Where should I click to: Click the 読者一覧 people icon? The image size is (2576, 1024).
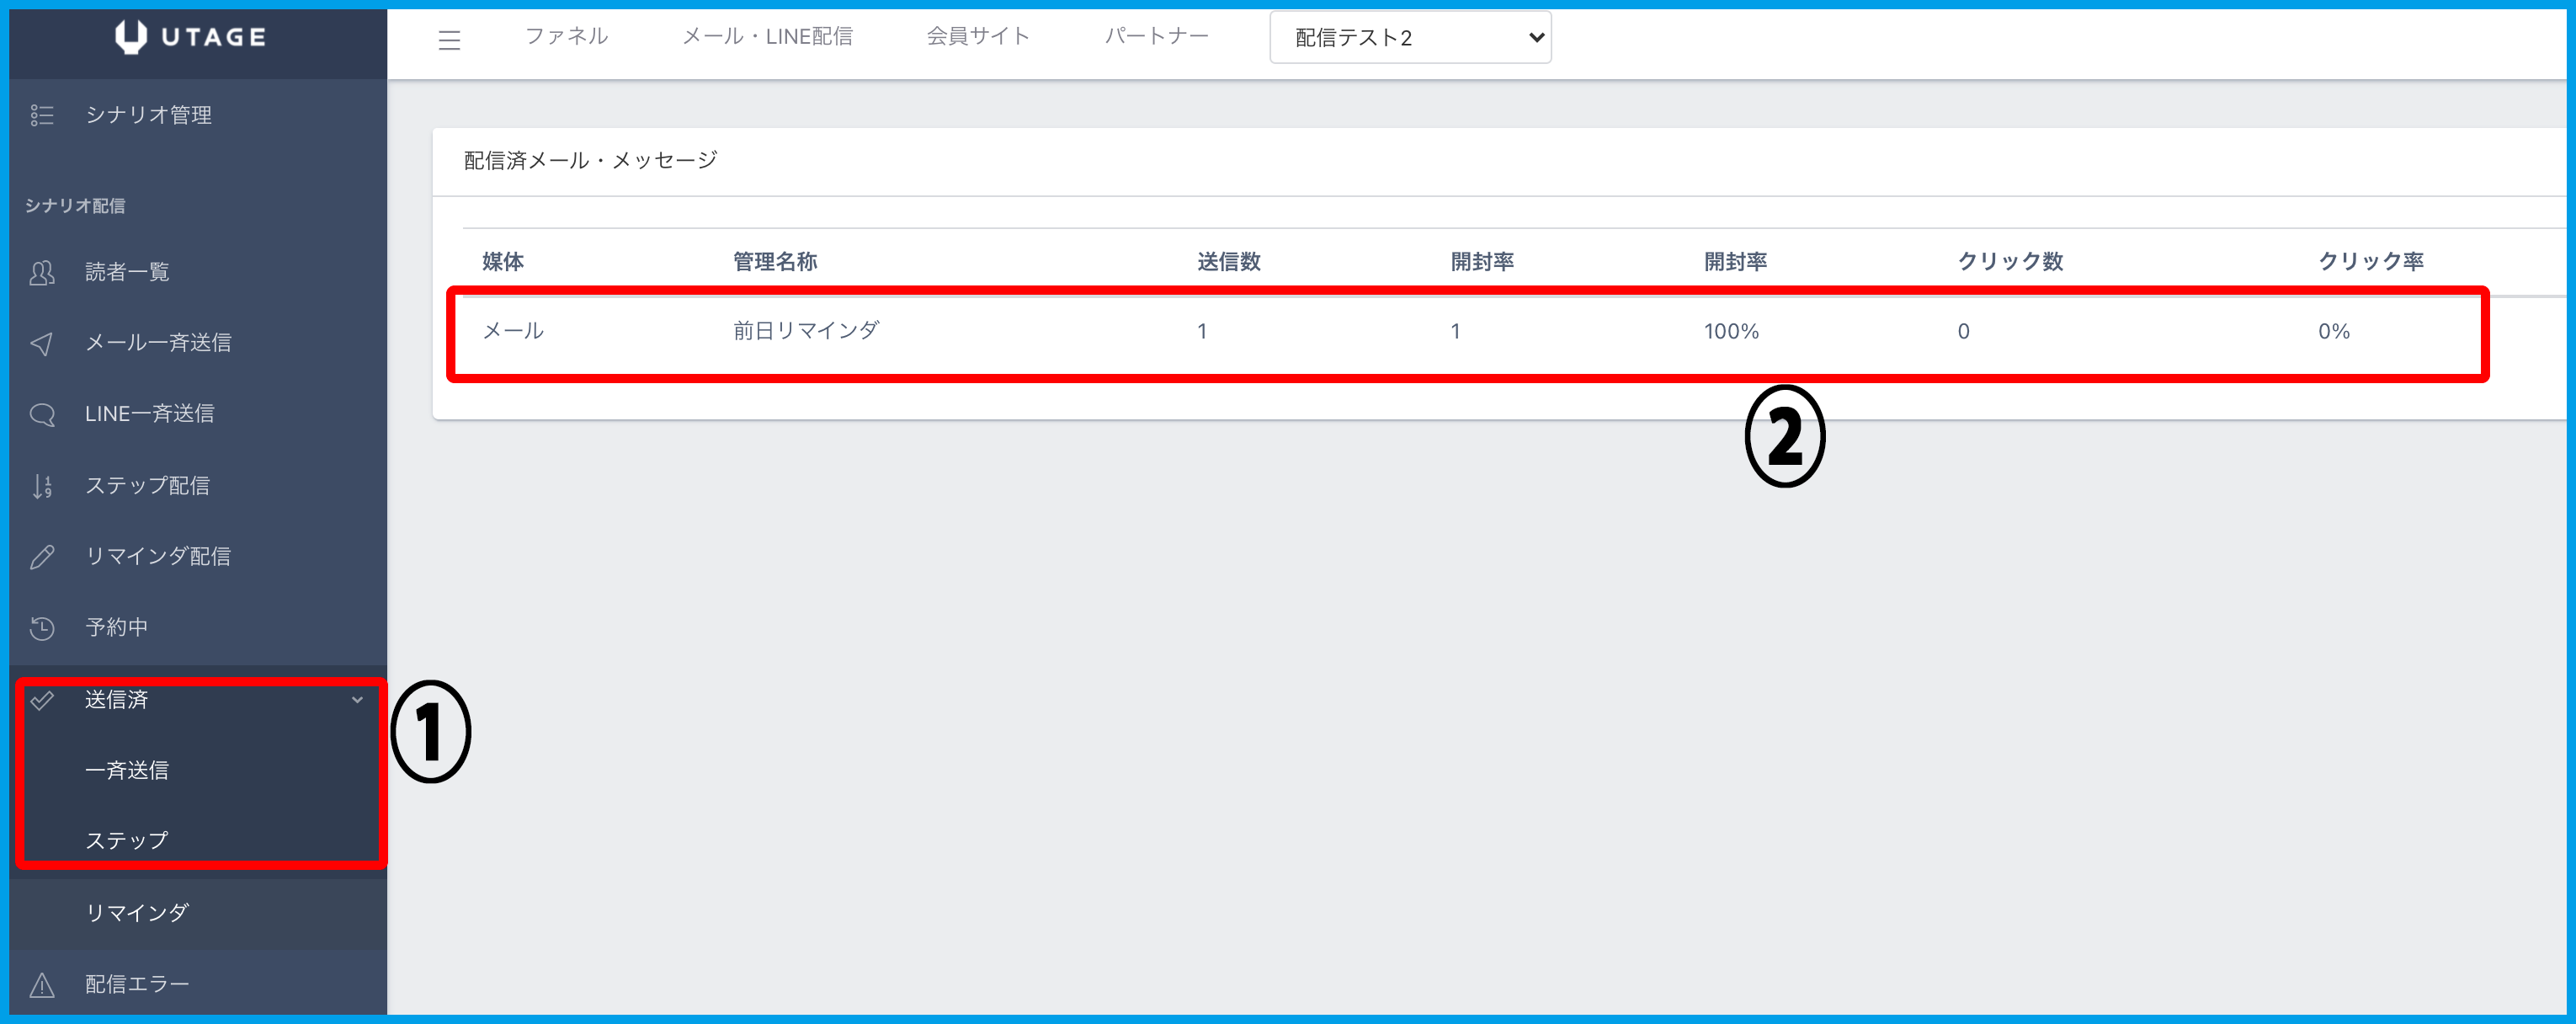tap(42, 272)
